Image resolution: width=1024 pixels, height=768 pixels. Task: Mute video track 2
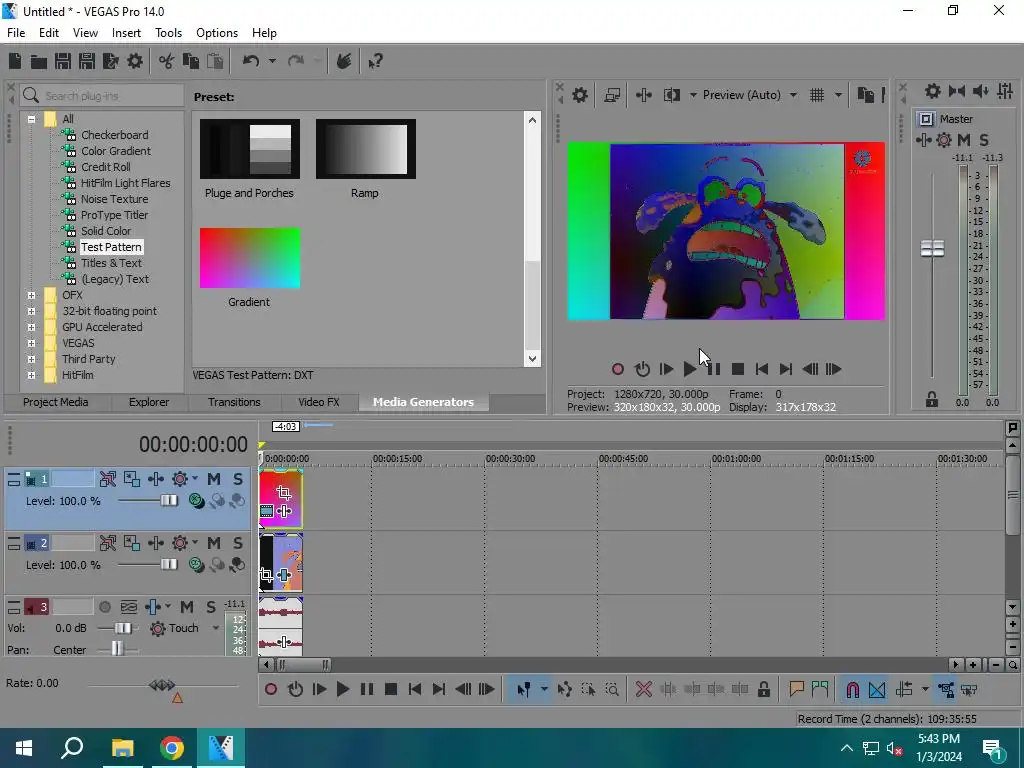pos(214,543)
